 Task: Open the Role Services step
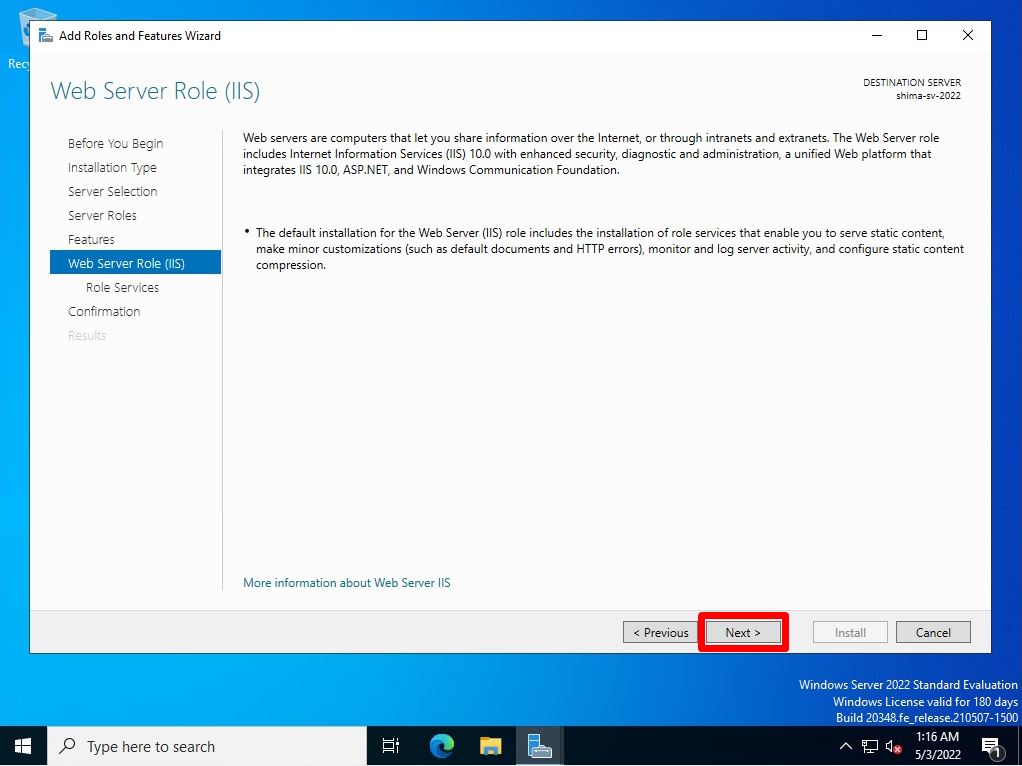[x=123, y=287]
